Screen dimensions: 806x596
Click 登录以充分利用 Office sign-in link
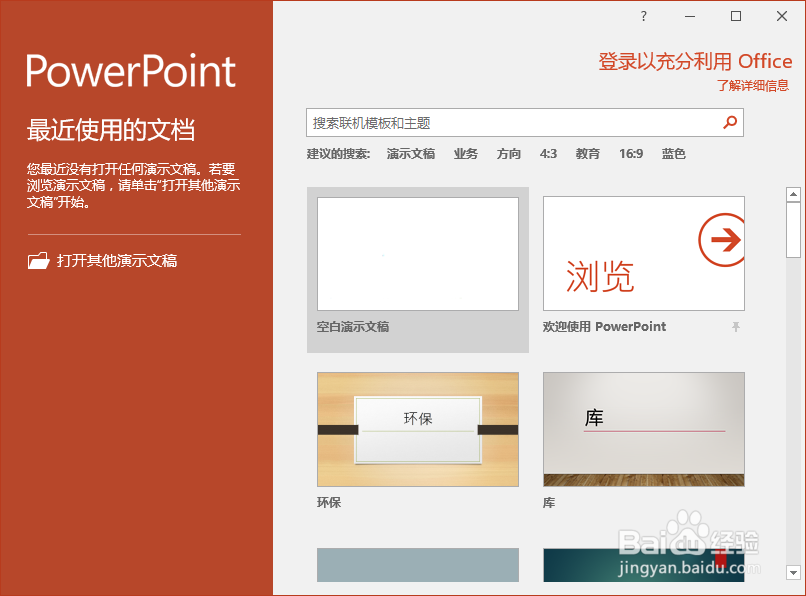pyautogui.click(x=695, y=62)
